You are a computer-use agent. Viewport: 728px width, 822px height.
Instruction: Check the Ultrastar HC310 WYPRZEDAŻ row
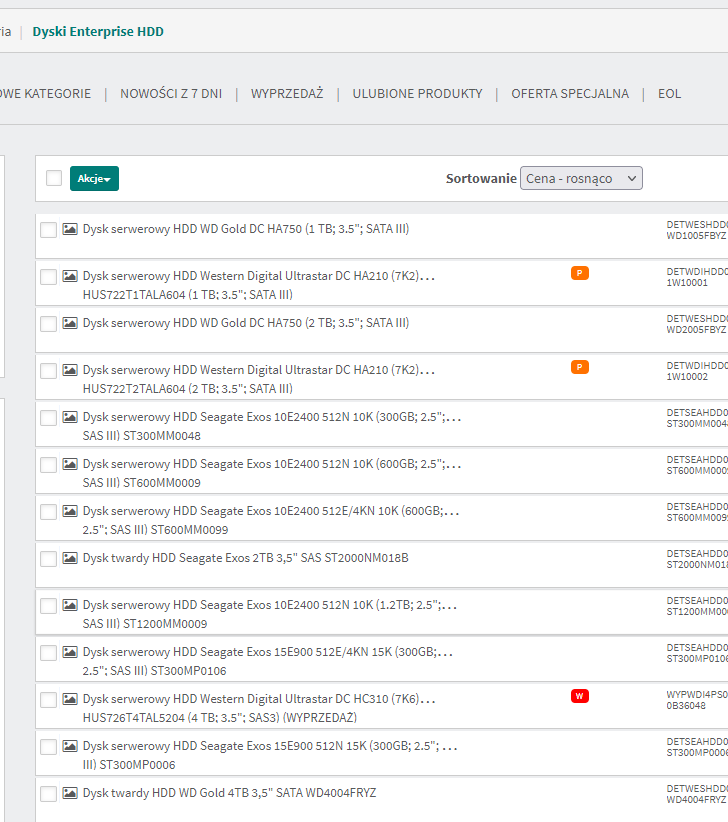[x=49, y=699]
